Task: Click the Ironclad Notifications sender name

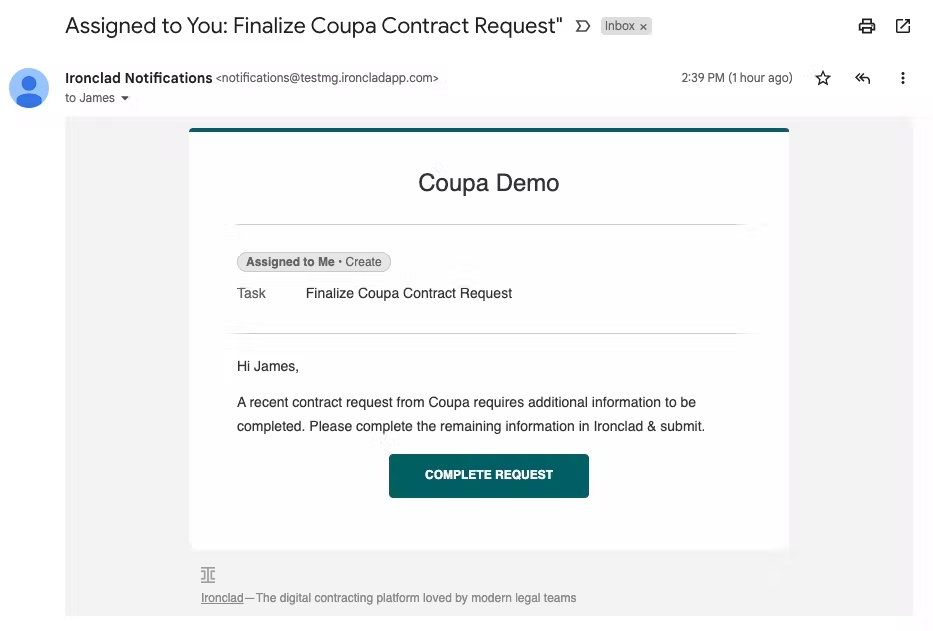Action: coord(139,78)
